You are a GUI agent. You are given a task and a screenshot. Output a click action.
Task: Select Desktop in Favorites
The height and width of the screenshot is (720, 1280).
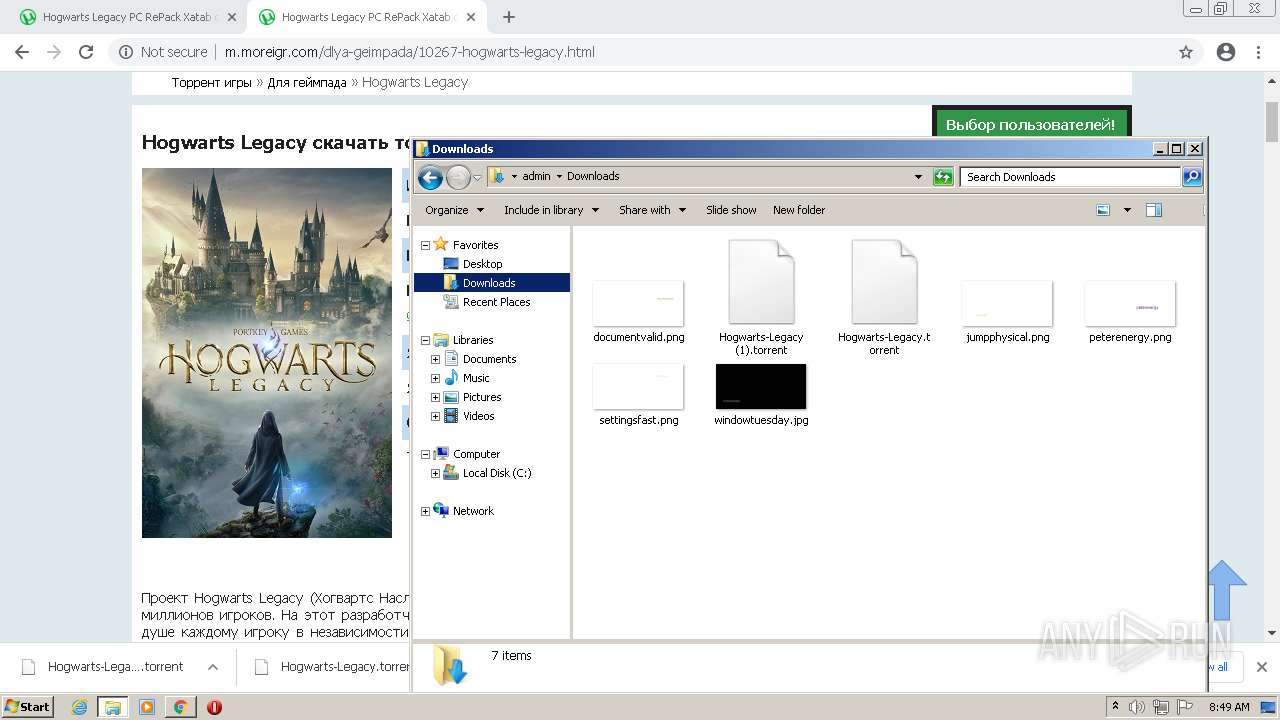tap(482, 264)
